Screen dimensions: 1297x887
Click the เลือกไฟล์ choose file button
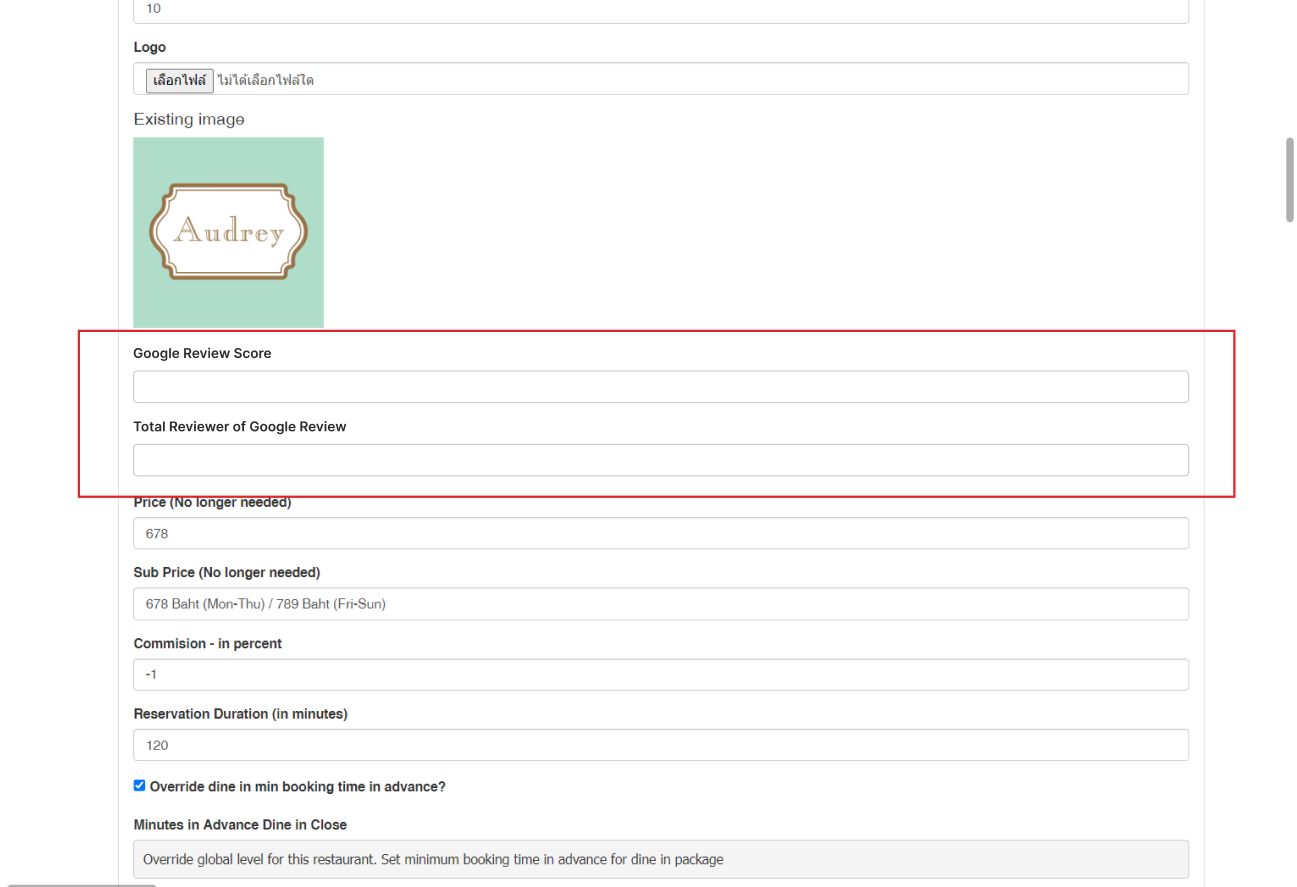[x=179, y=80]
